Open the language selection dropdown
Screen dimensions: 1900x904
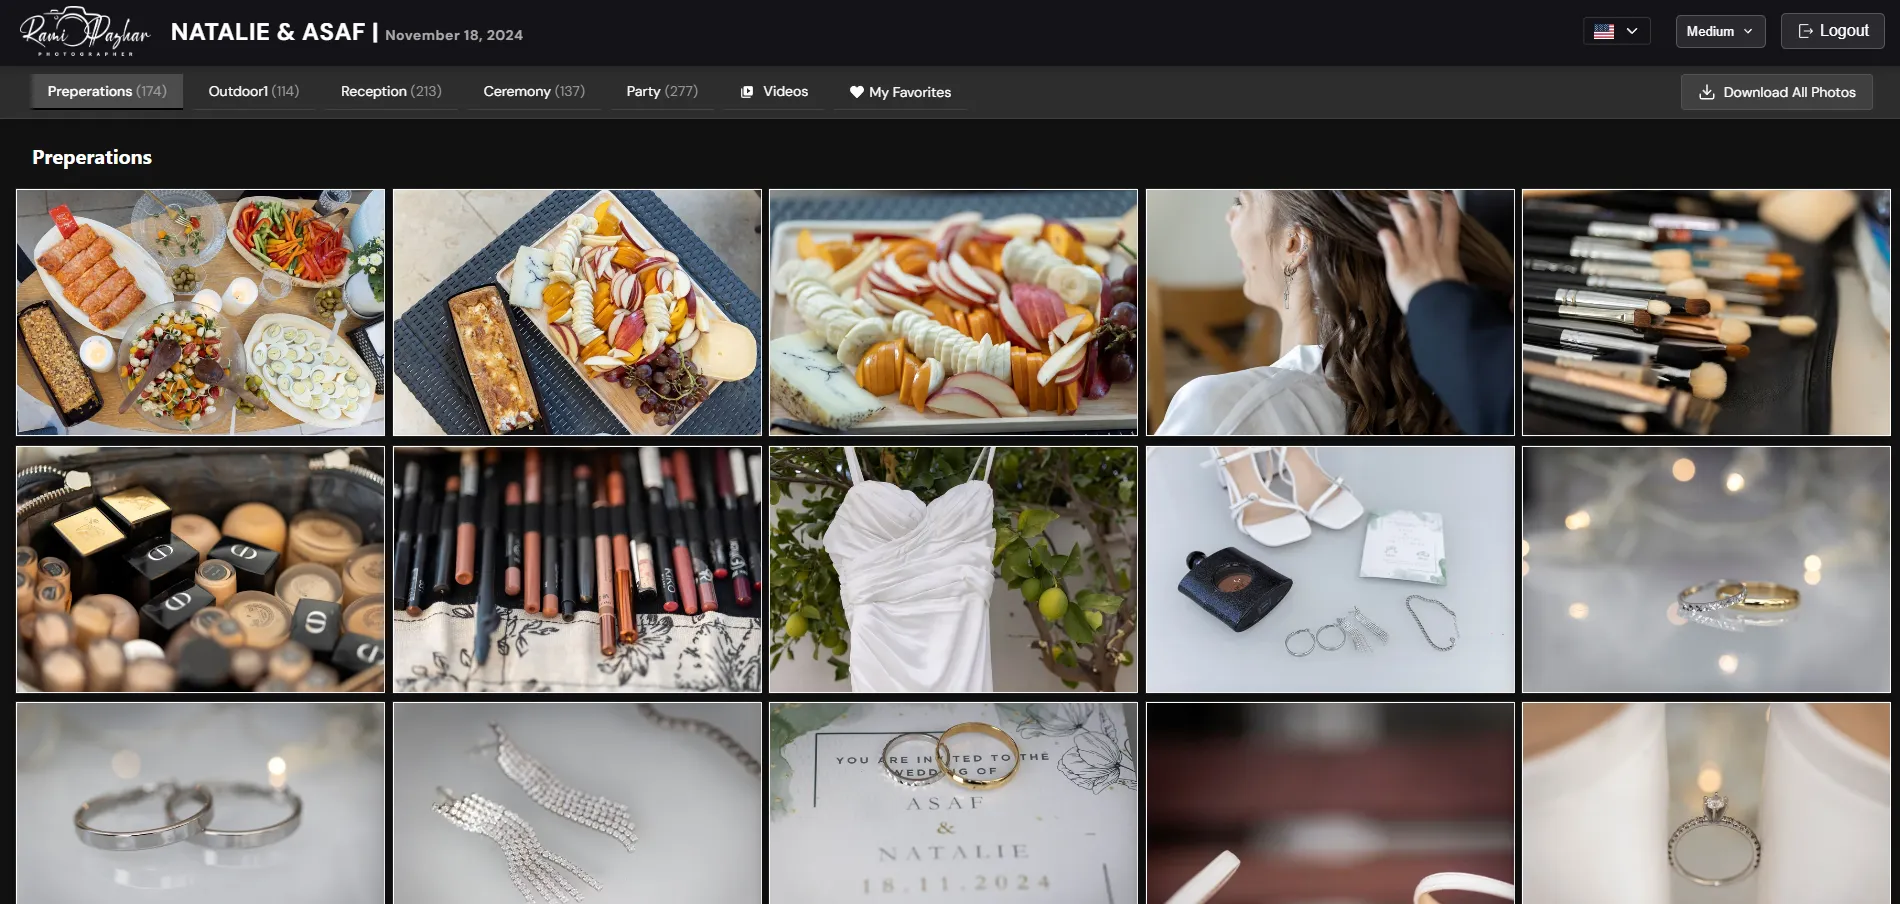[1617, 30]
